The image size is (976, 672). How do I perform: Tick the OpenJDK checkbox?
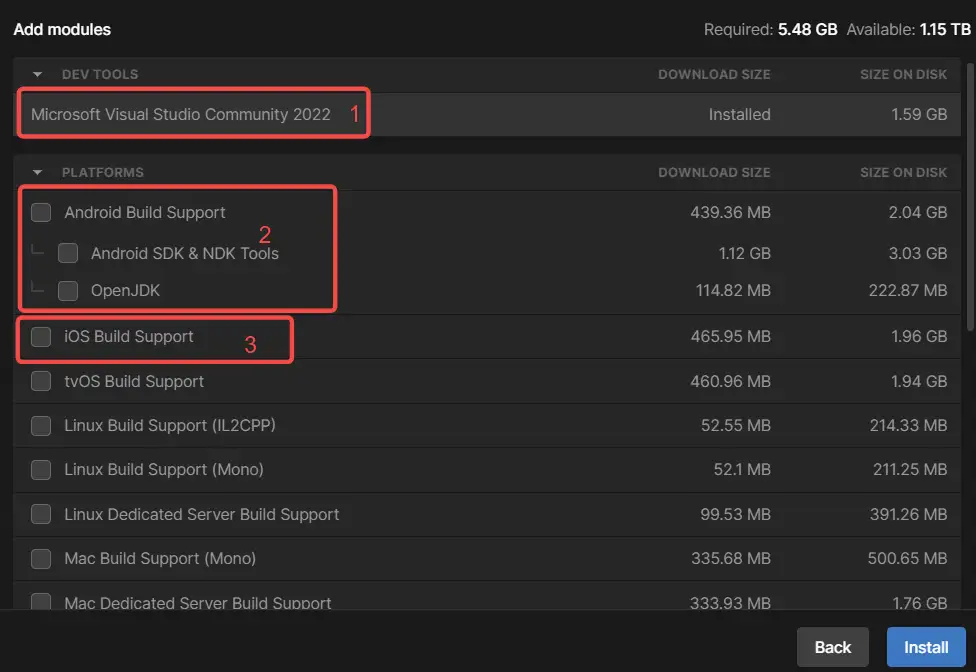coord(68,291)
